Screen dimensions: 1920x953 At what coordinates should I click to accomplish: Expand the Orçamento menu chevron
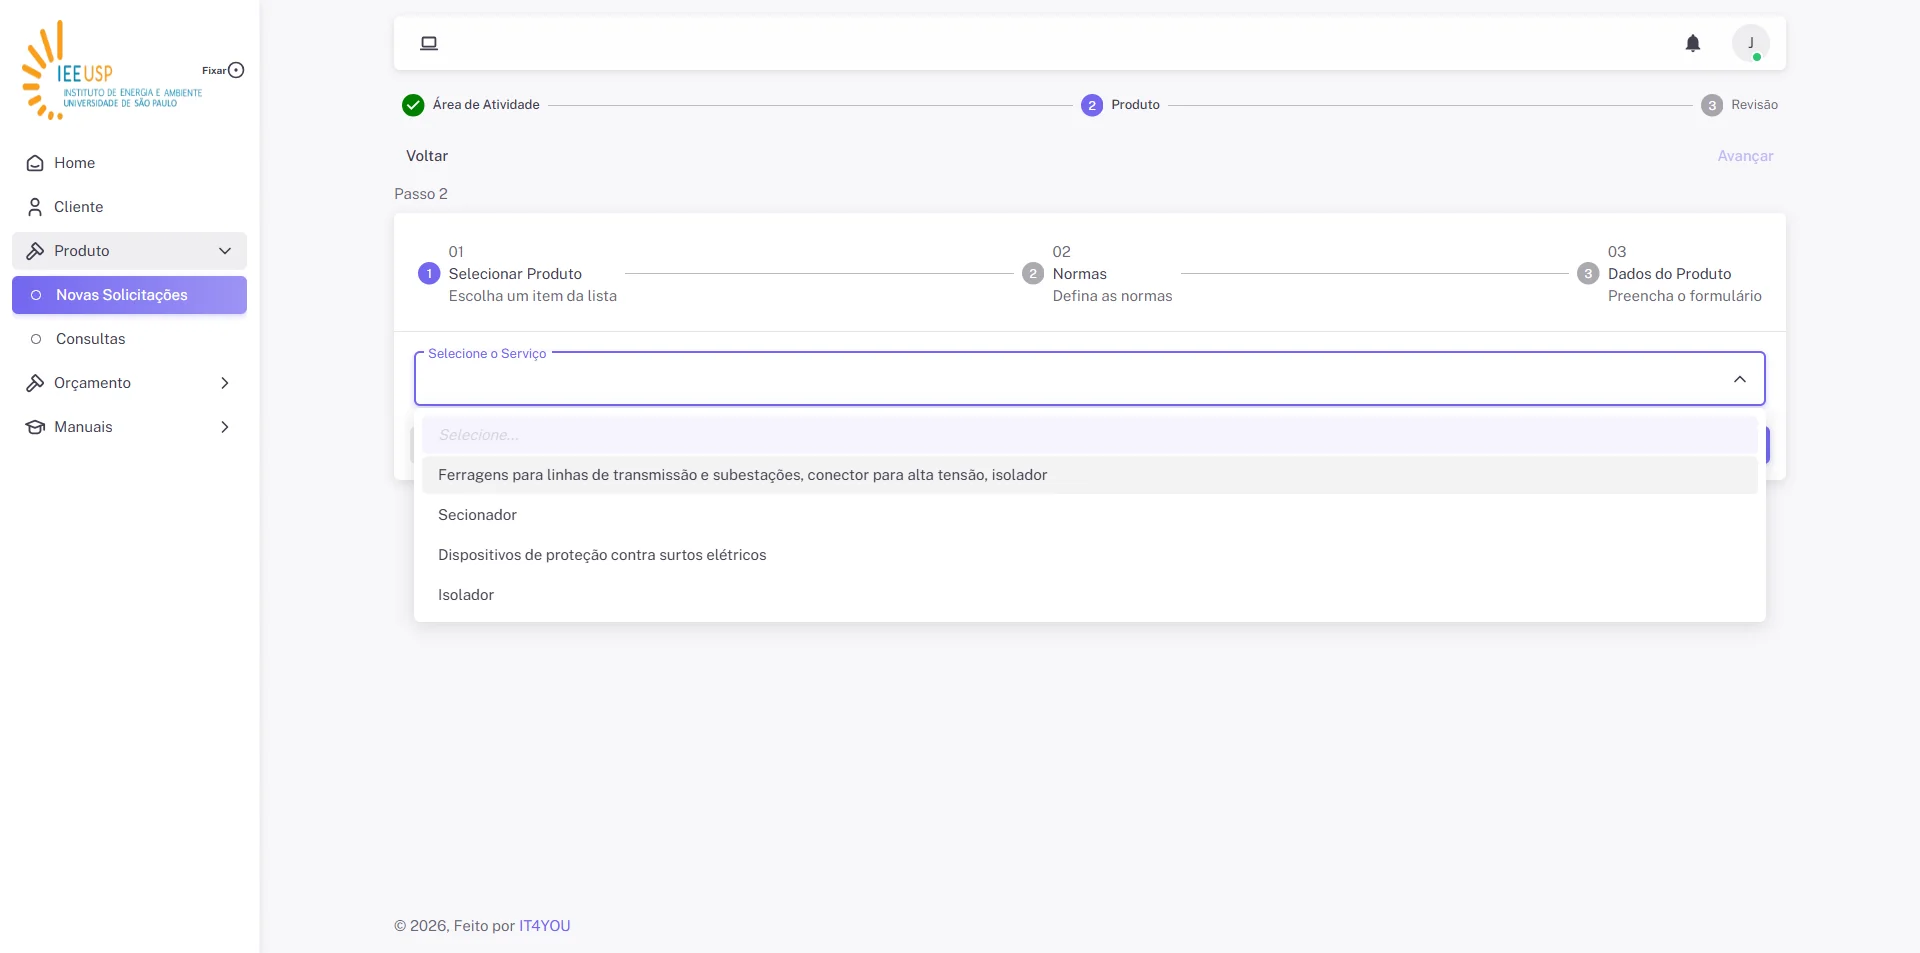click(225, 383)
